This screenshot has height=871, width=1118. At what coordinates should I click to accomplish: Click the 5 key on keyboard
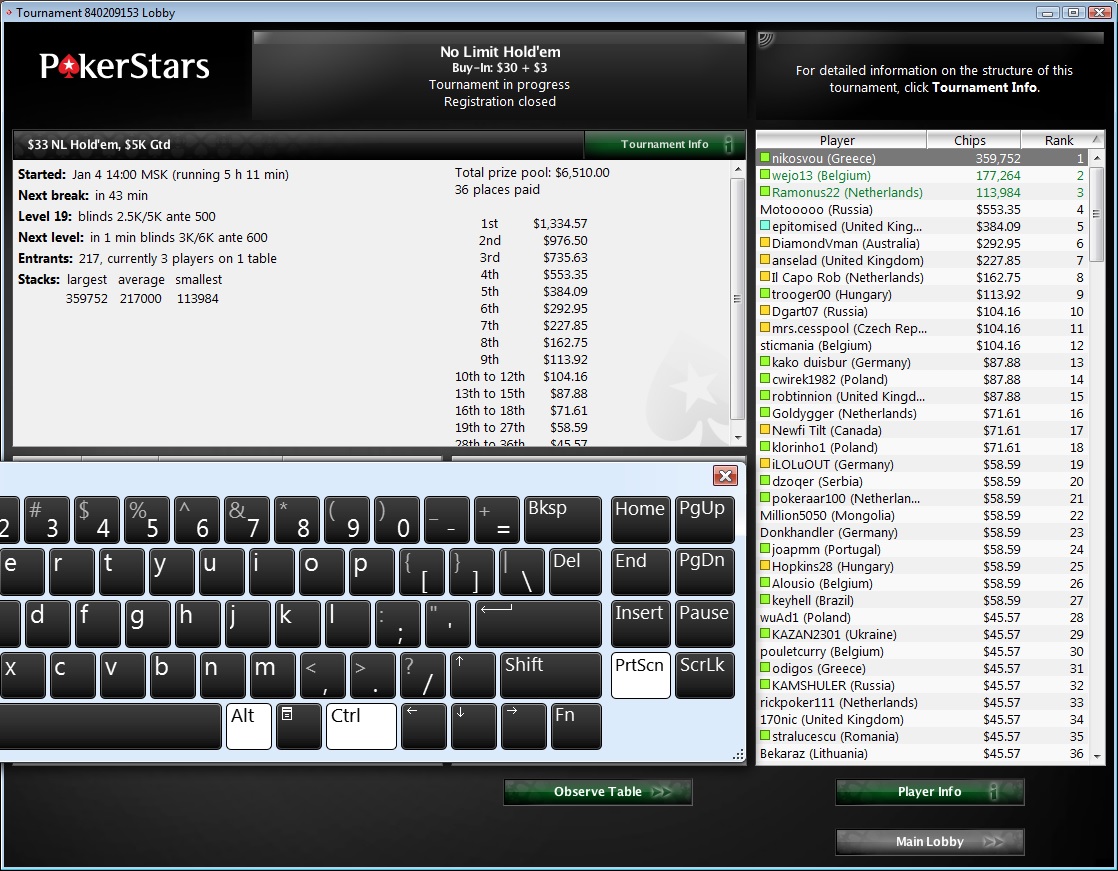tap(147, 520)
